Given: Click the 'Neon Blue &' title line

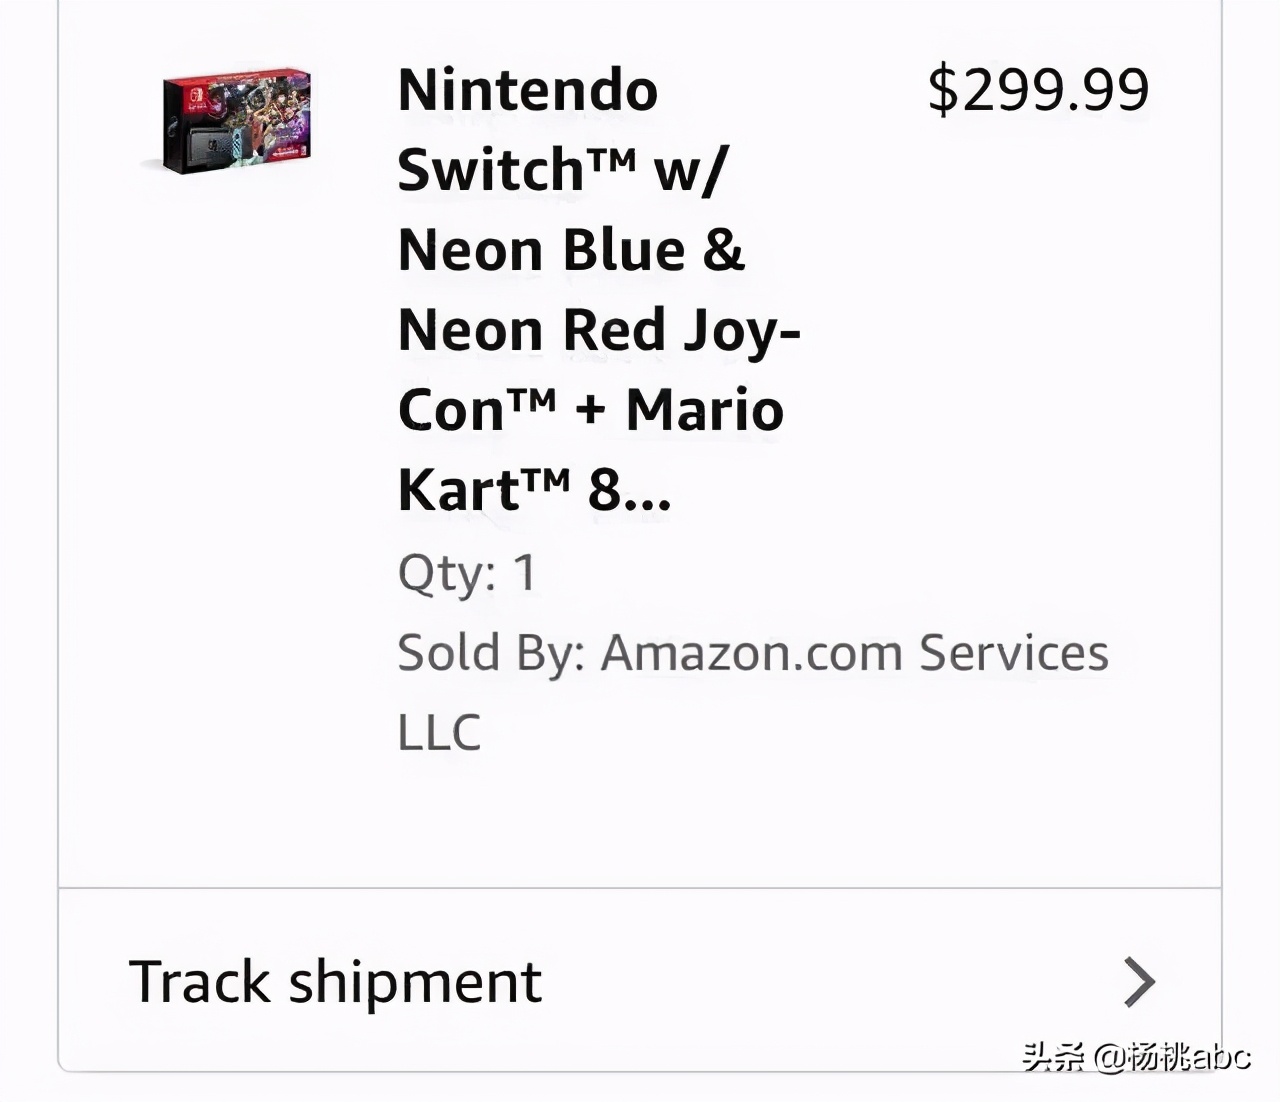Looking at the screenshot, I should coord(571,250).
